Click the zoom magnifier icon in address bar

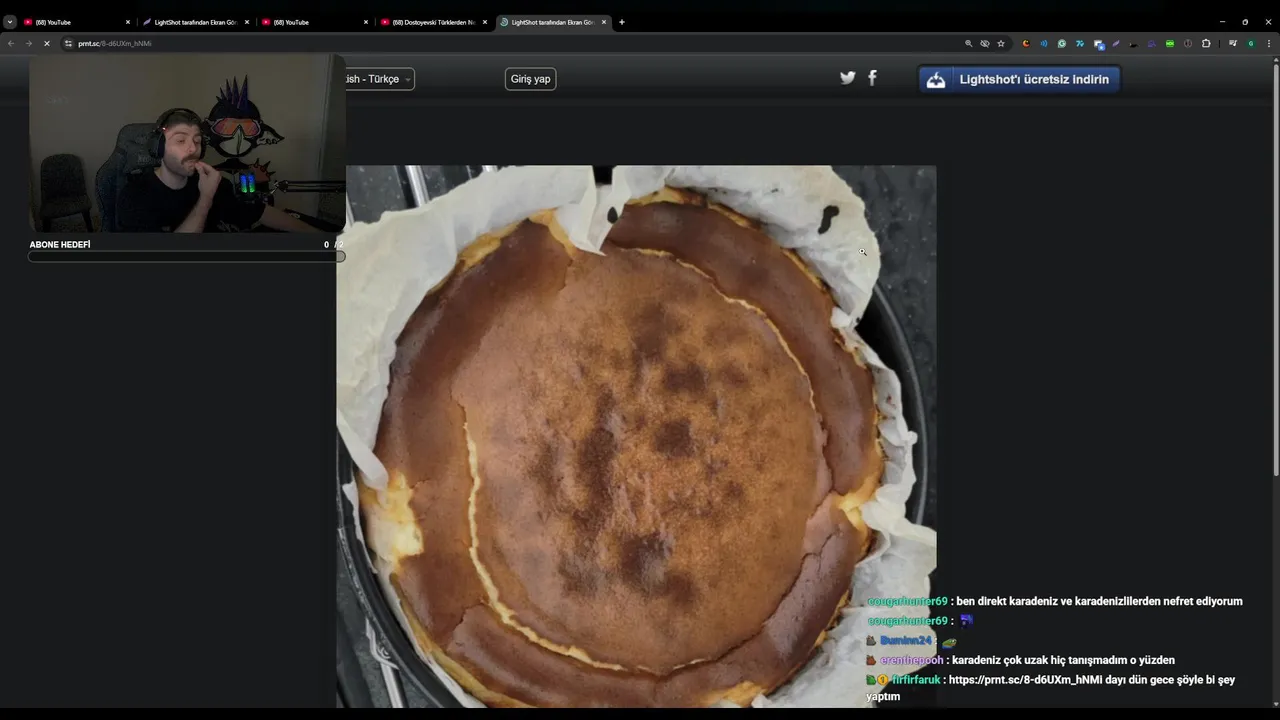coord(968,44)
